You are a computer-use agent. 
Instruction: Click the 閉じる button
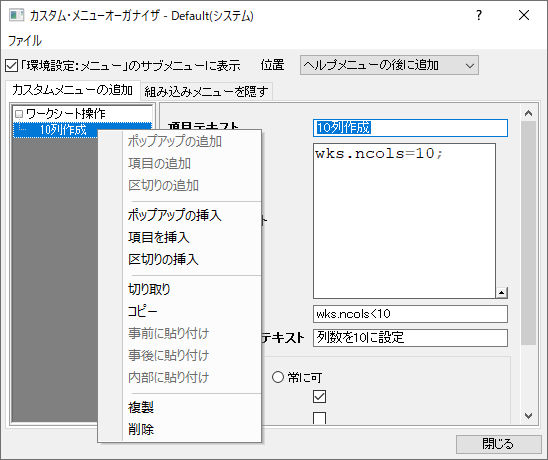click(x=498, y=444)
